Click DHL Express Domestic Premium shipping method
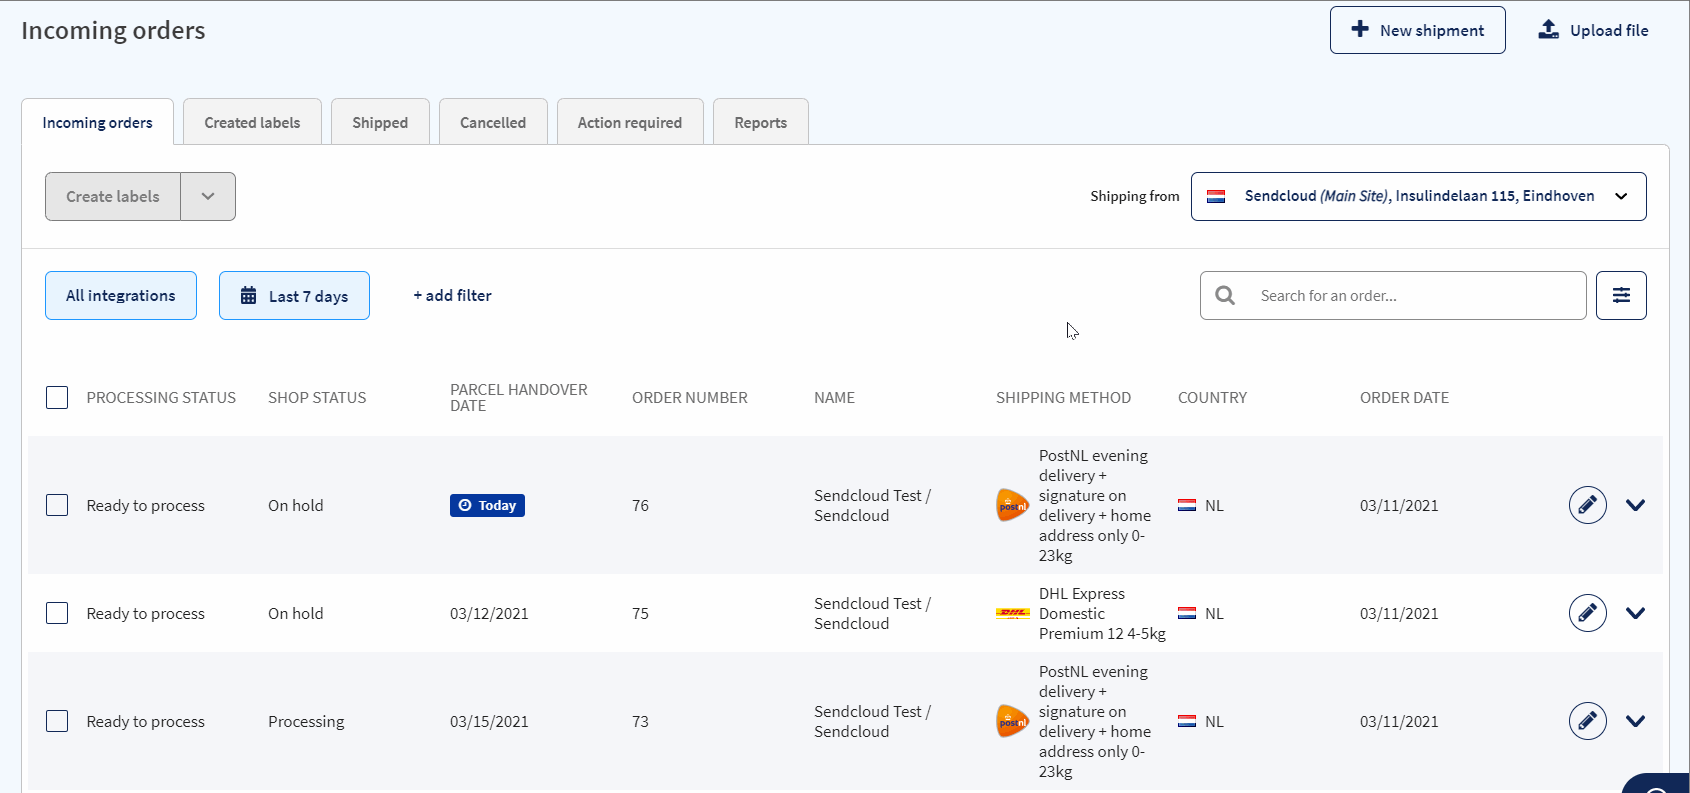Image resolution: width=1690 pixels, height=793 pixels. (1102, 613)
